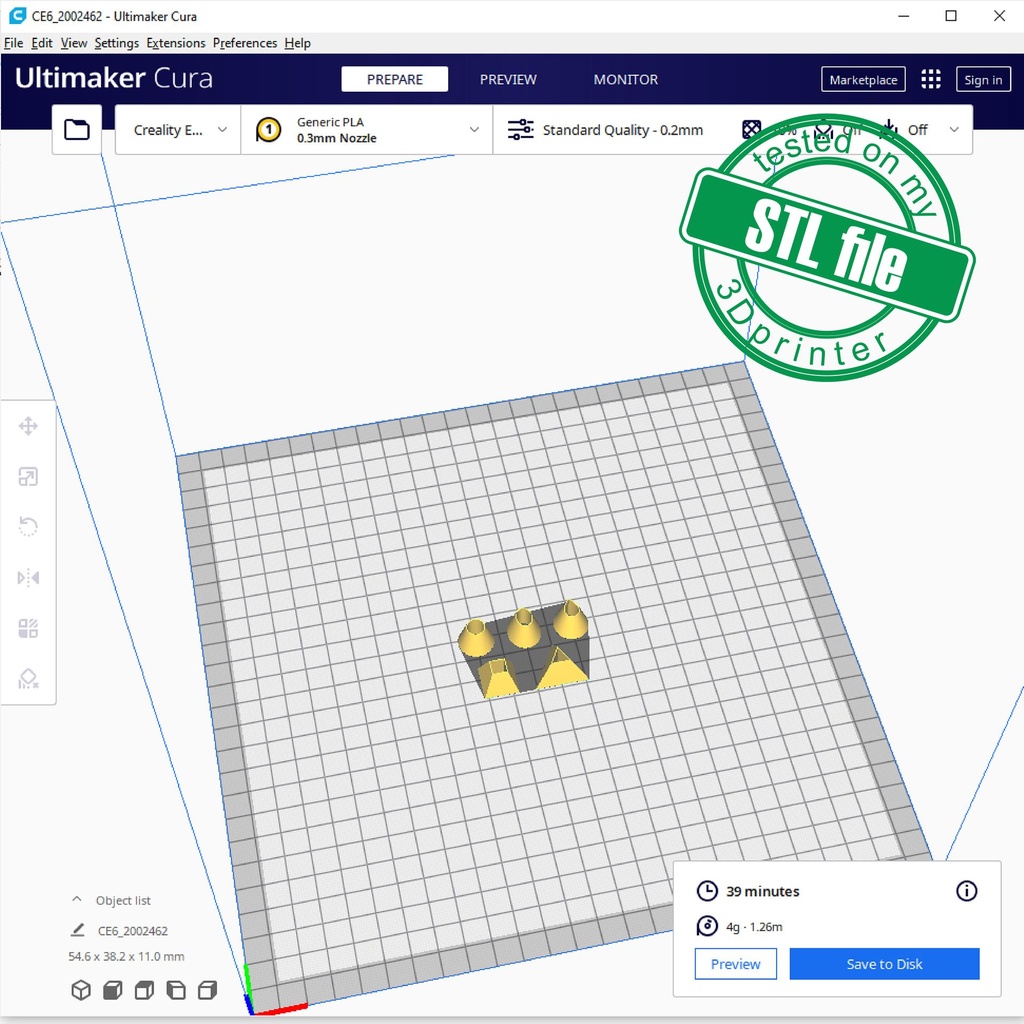Select the Mirror tool in left toolbar
Screen dimensions: 1024x1024
[x=28, y=578]
